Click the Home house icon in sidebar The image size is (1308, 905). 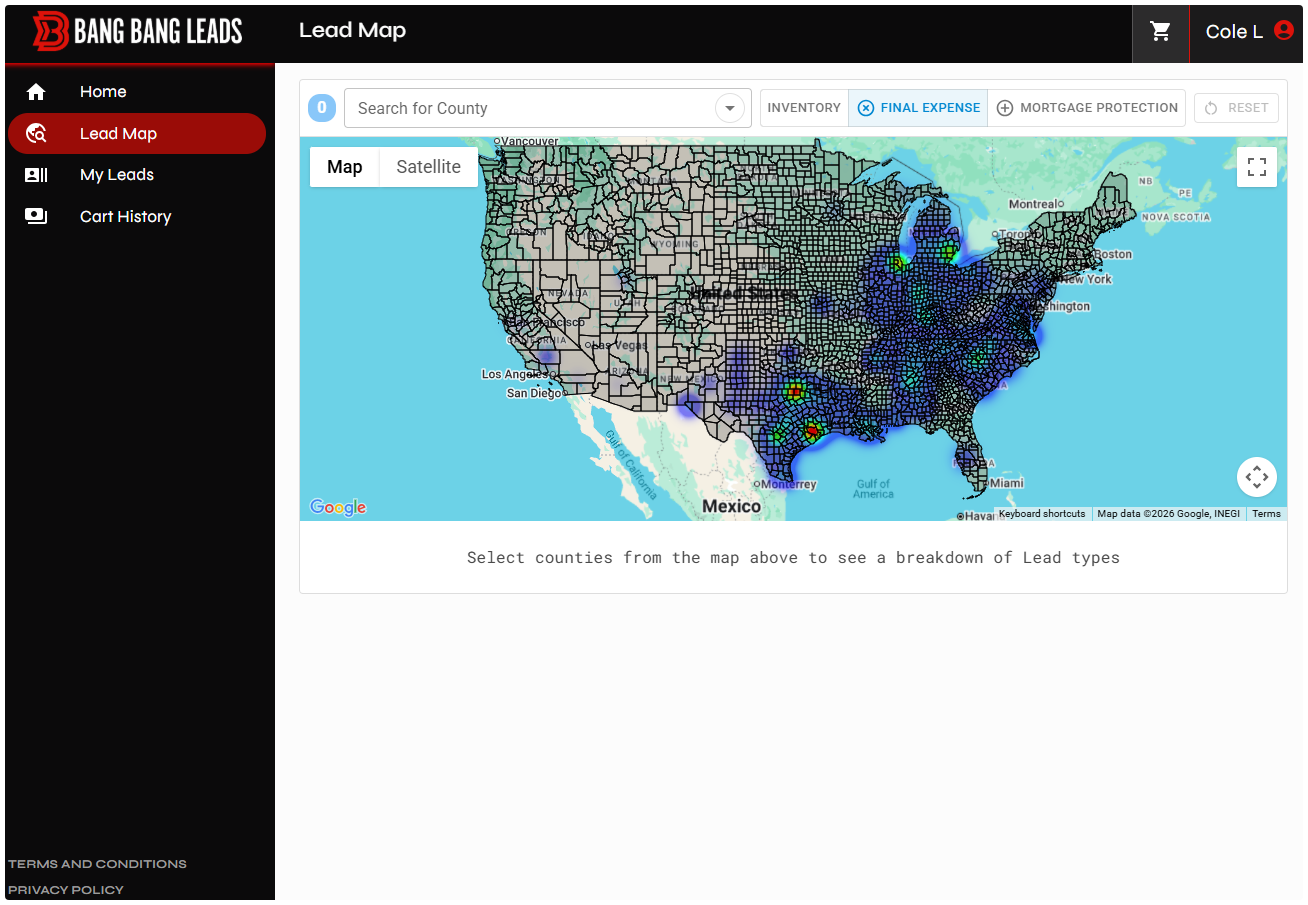point(36,92)
